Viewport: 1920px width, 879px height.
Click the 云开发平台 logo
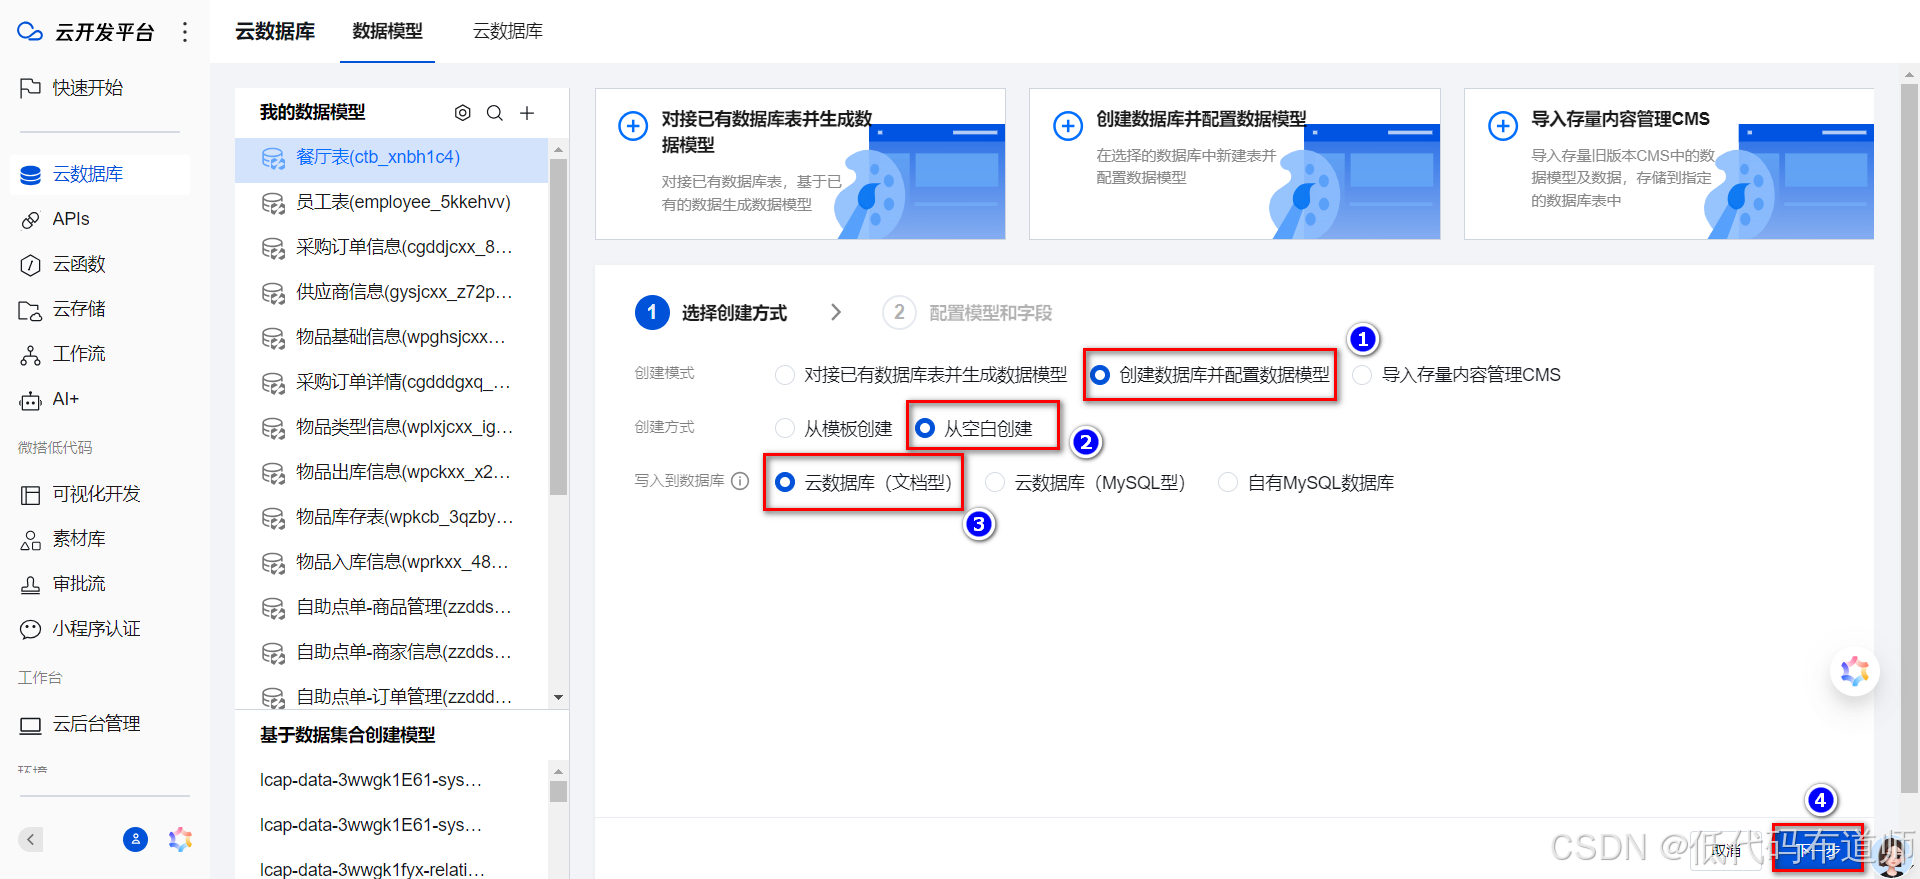coord(86,32)
